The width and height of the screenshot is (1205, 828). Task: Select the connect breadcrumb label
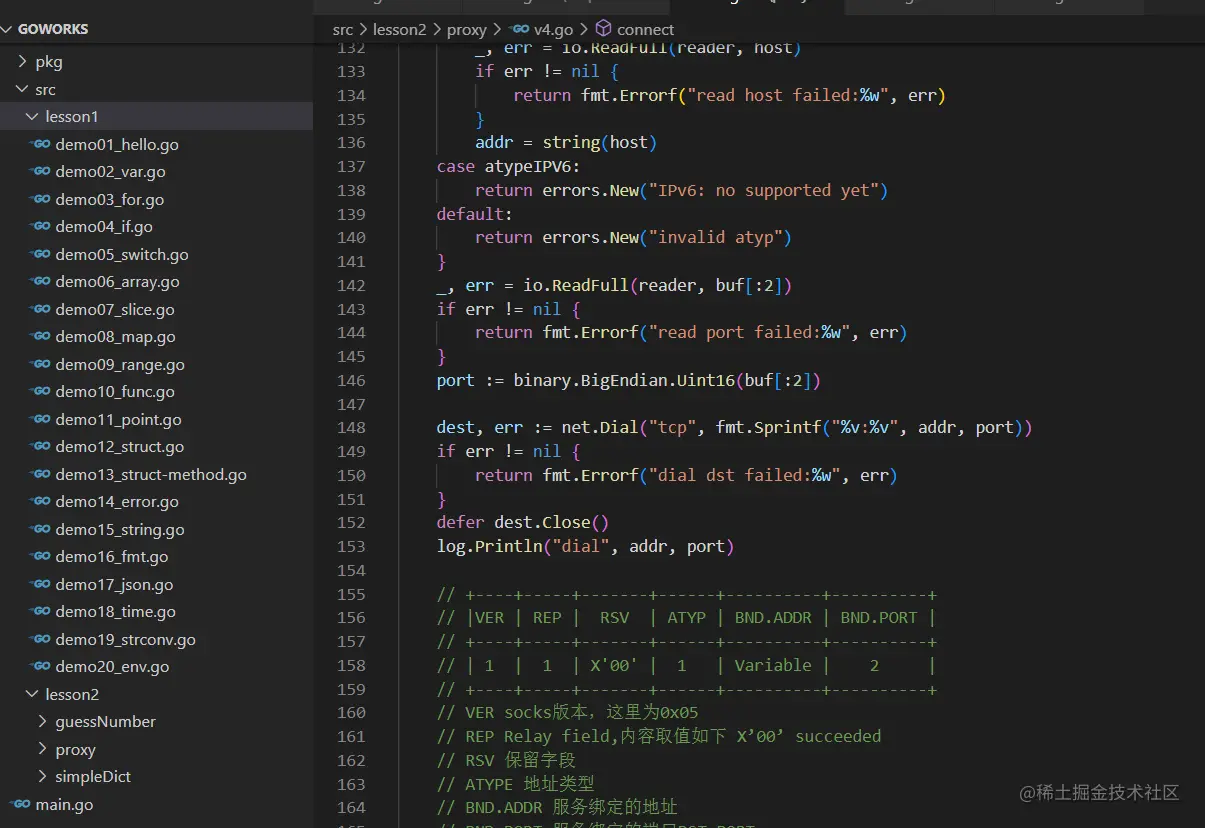(x=645, y=30)
